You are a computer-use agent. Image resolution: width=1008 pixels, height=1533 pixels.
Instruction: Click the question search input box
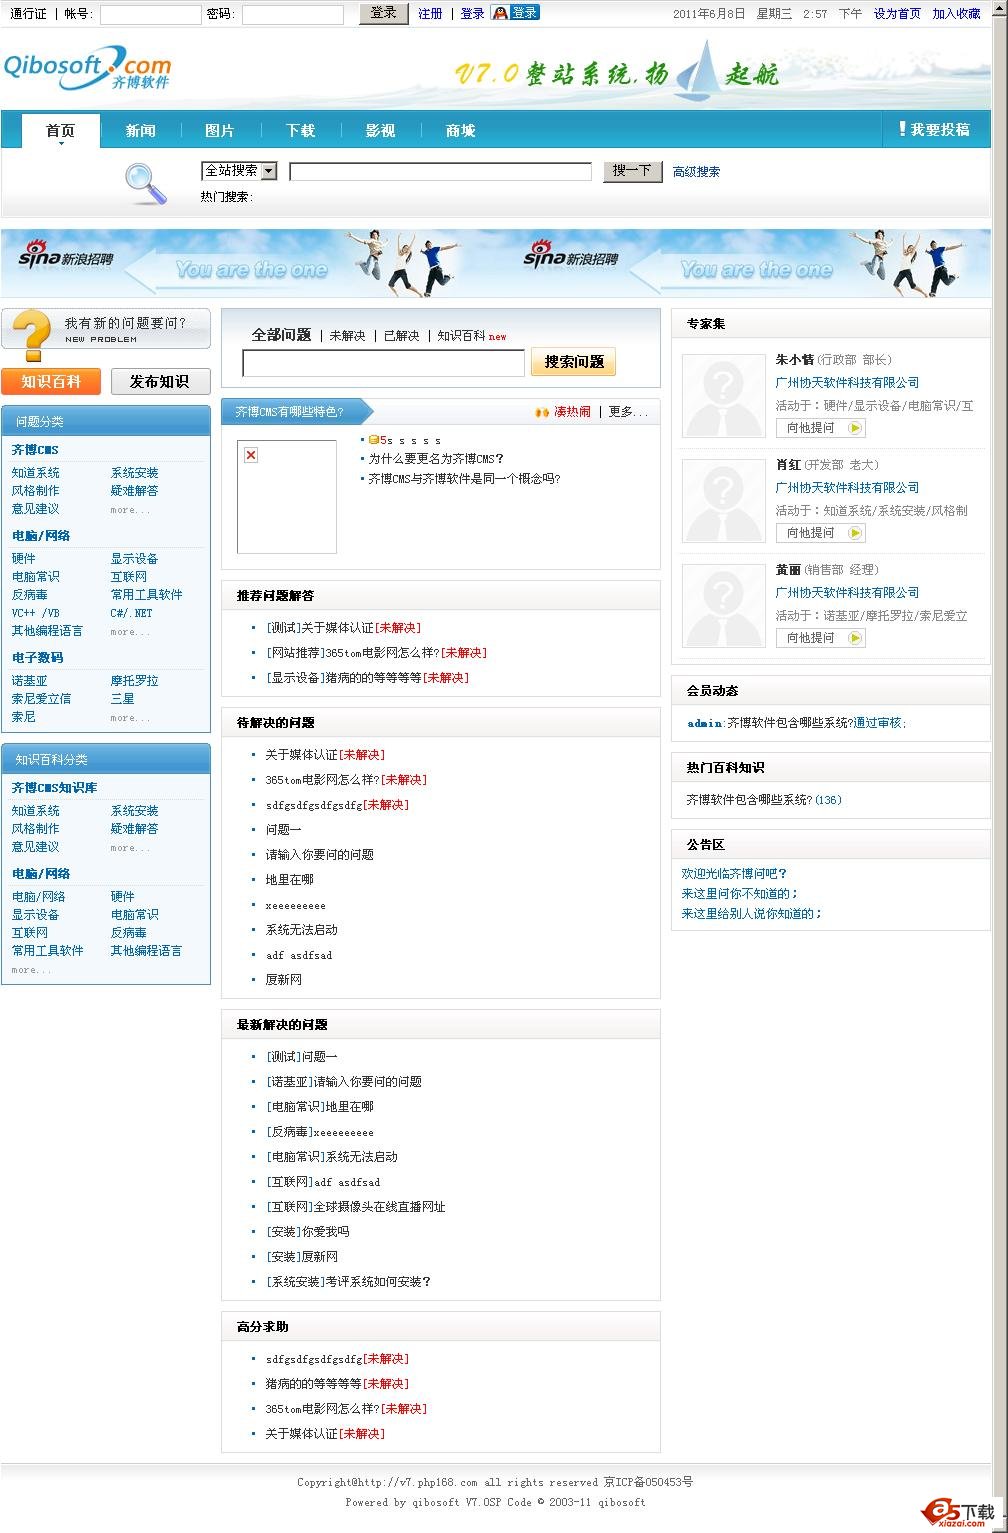(384, 363)
